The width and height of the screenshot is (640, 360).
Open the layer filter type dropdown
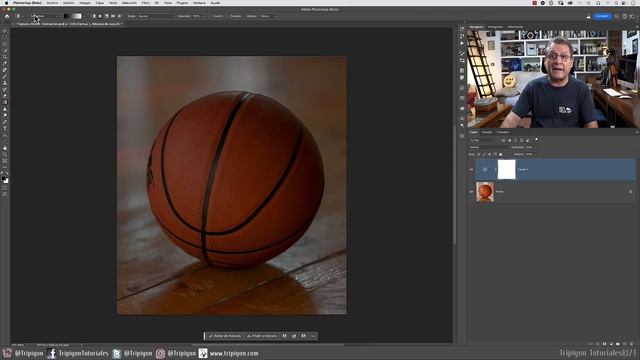pyautogui.click(x=483, y=140)
